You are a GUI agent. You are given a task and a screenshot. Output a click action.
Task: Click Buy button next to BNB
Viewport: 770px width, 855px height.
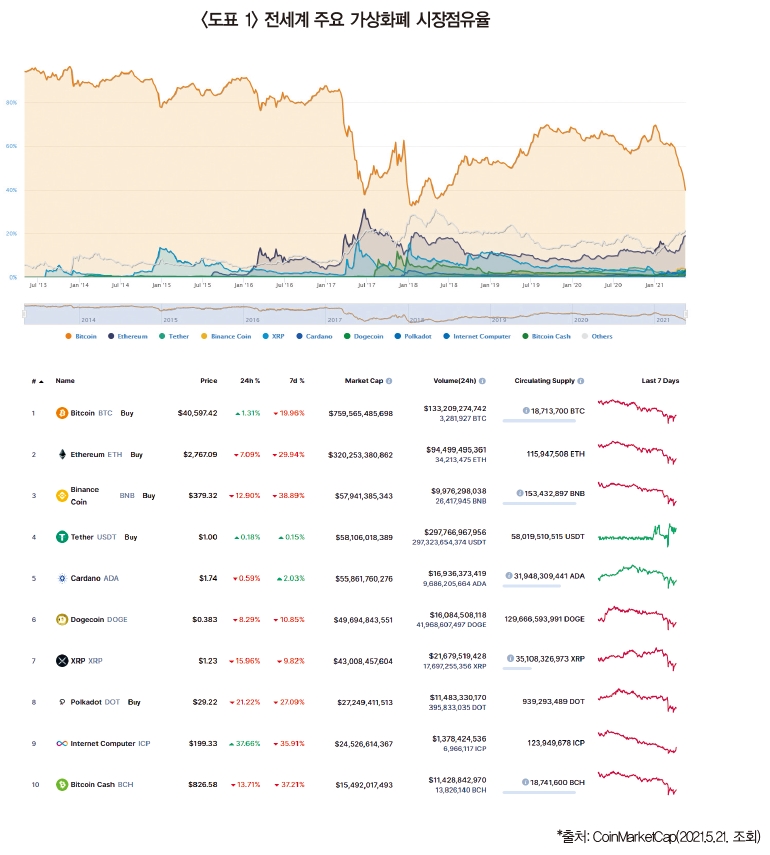149,496
